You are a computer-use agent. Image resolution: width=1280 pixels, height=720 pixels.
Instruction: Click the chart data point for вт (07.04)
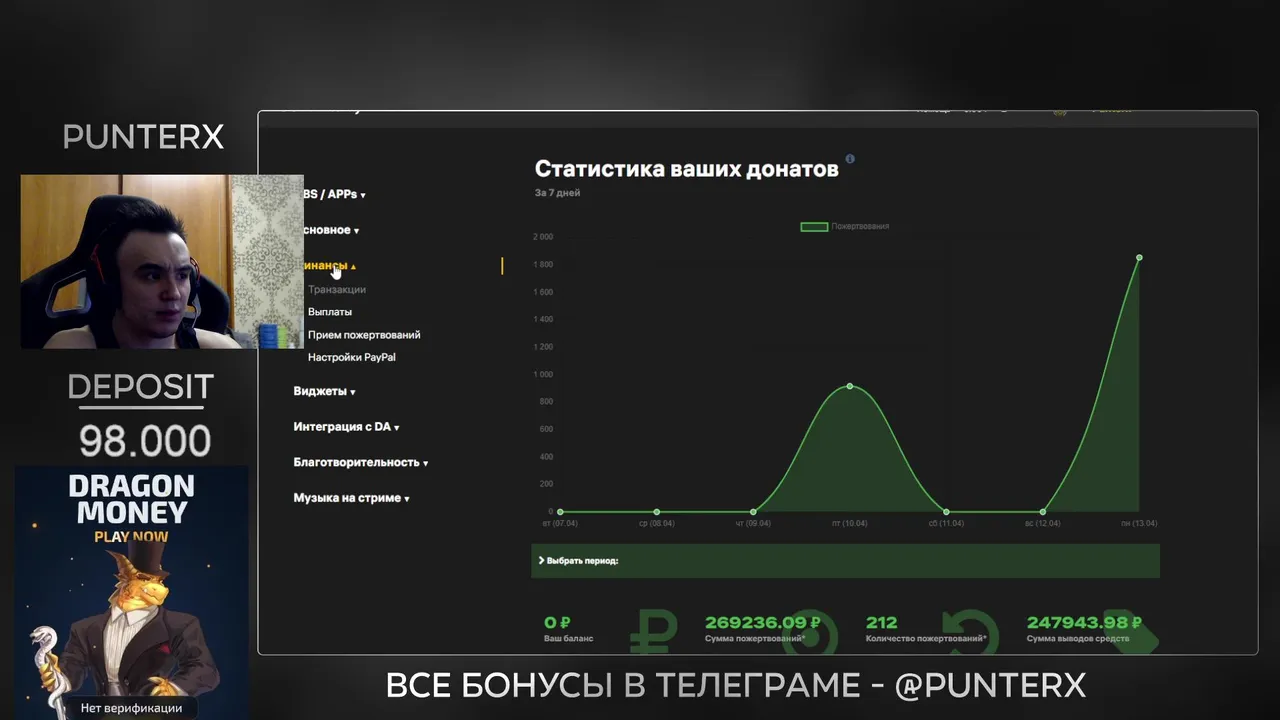[x=560, y=512]
